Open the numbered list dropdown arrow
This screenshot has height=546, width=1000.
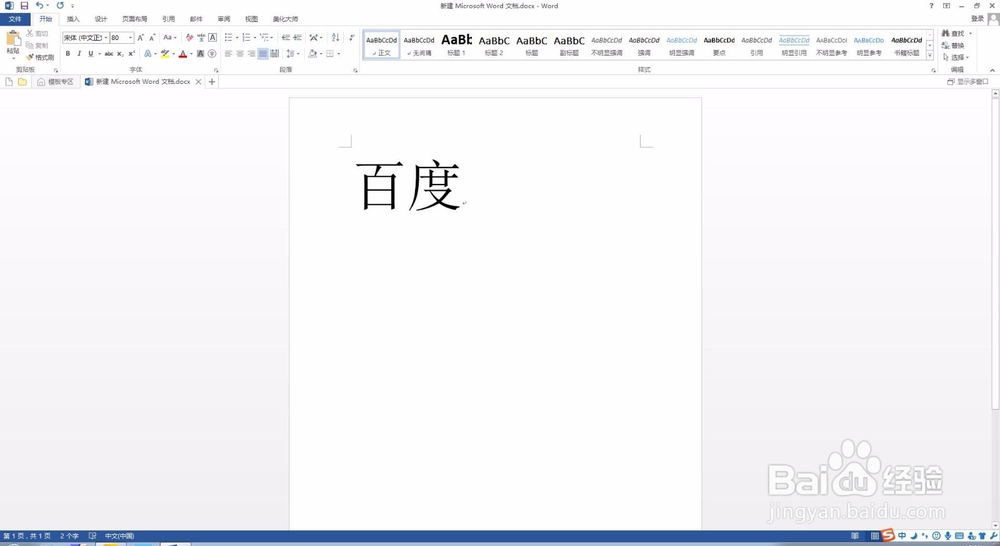(254, 38)
